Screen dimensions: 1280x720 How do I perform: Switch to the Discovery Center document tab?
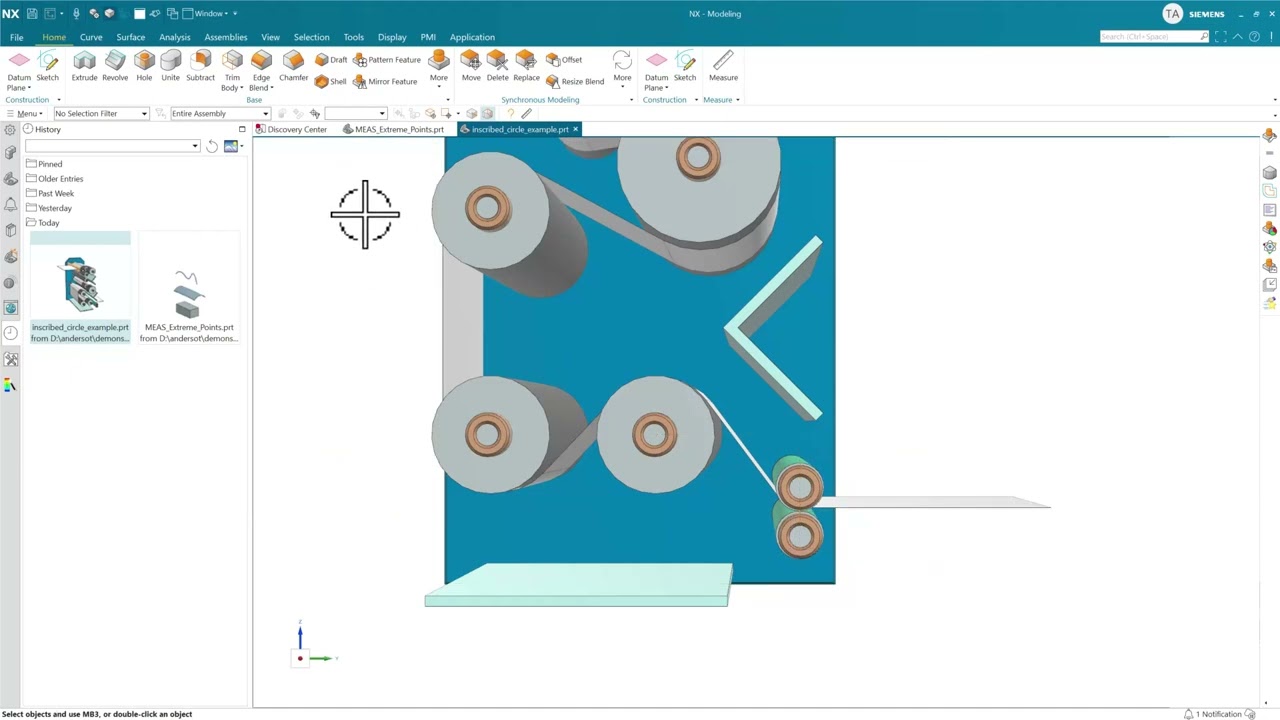(292, 129)
